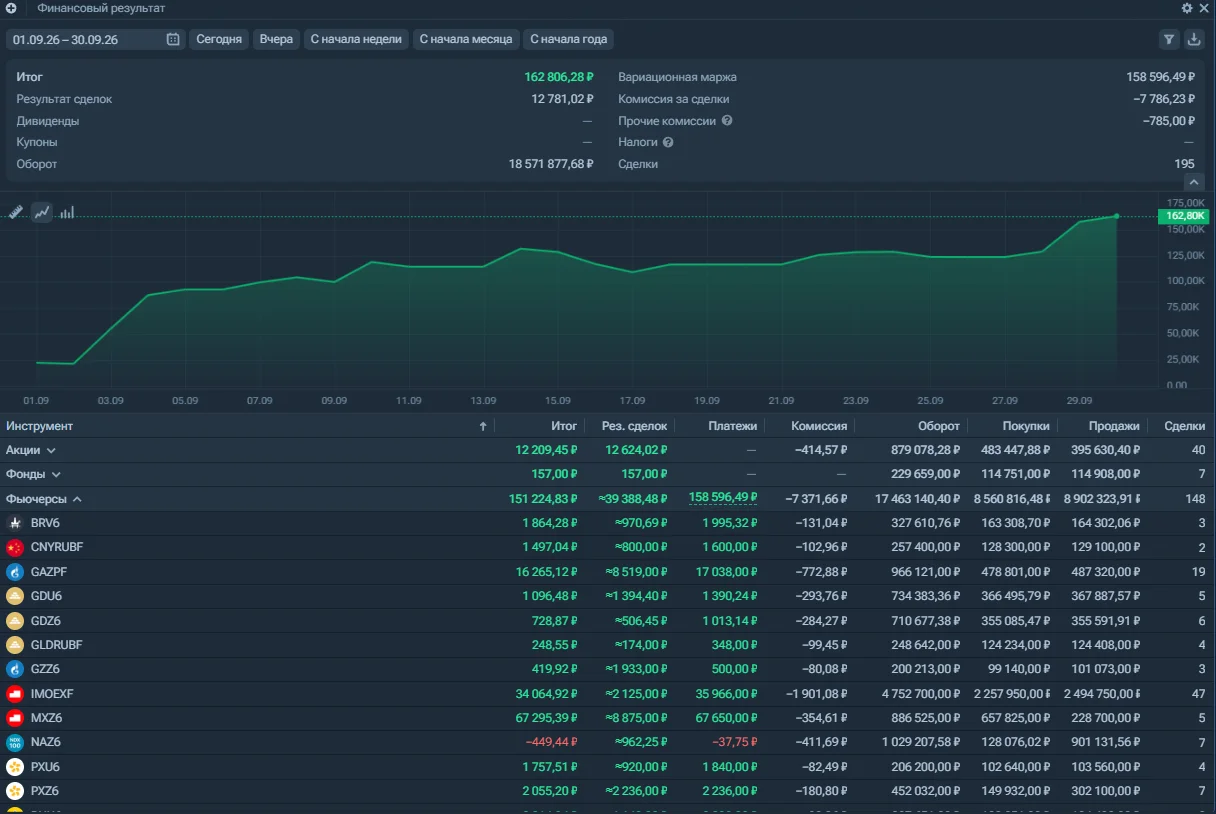
Task: Click the GZZ6 instrument row name
Action: coord(45,670)
